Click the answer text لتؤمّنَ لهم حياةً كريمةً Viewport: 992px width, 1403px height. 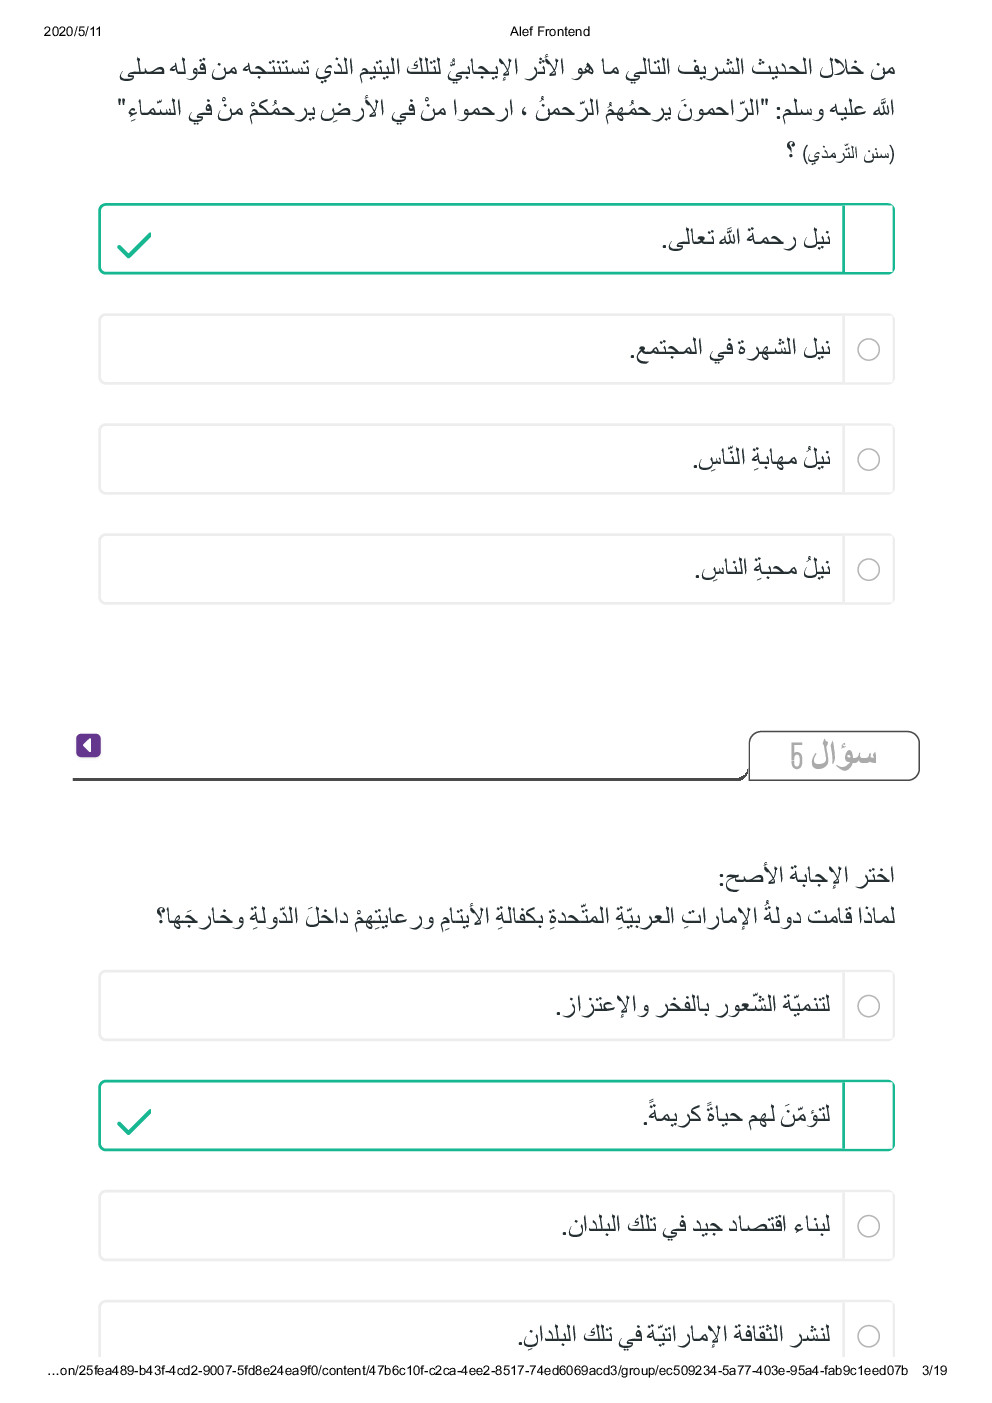point(737,1115)
